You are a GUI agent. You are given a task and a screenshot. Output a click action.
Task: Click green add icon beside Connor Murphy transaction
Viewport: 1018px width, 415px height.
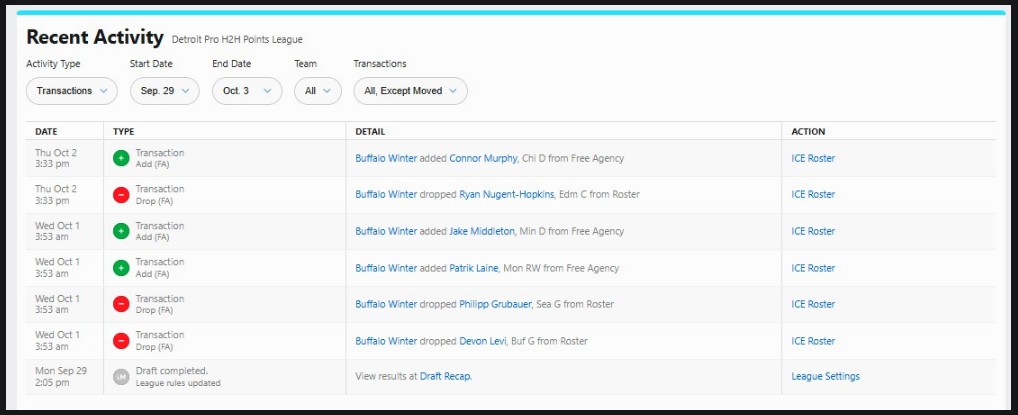tap(121, 158)
